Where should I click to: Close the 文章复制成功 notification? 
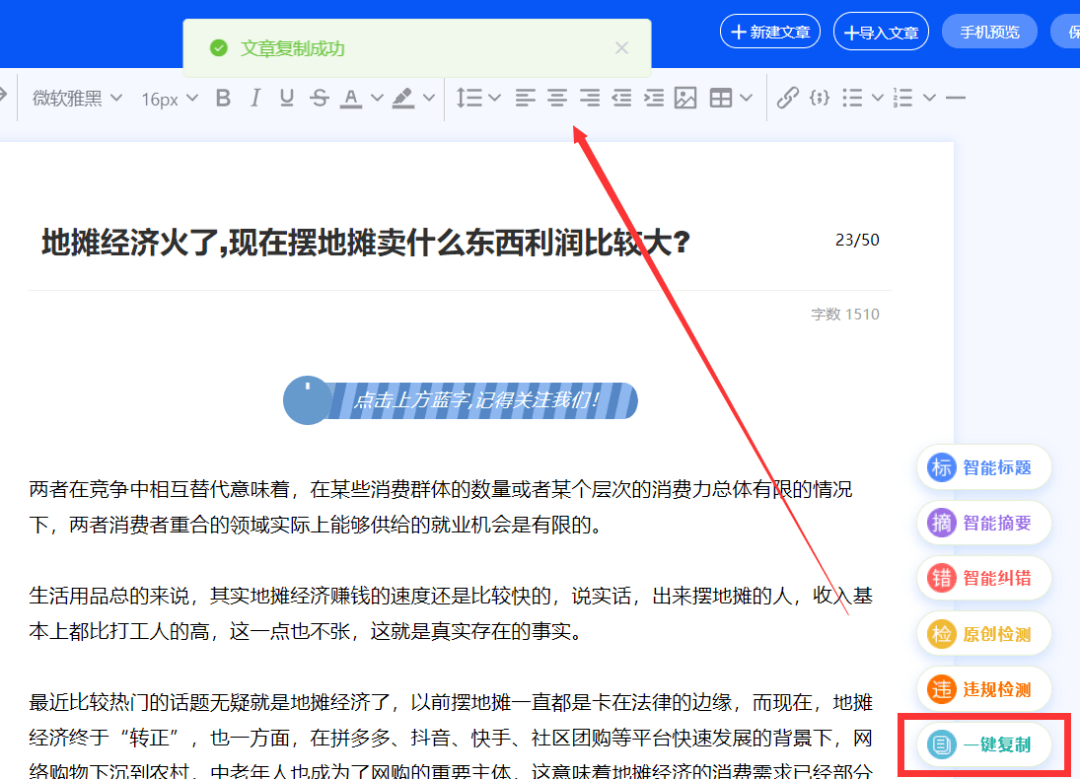[x=622, y=48]
